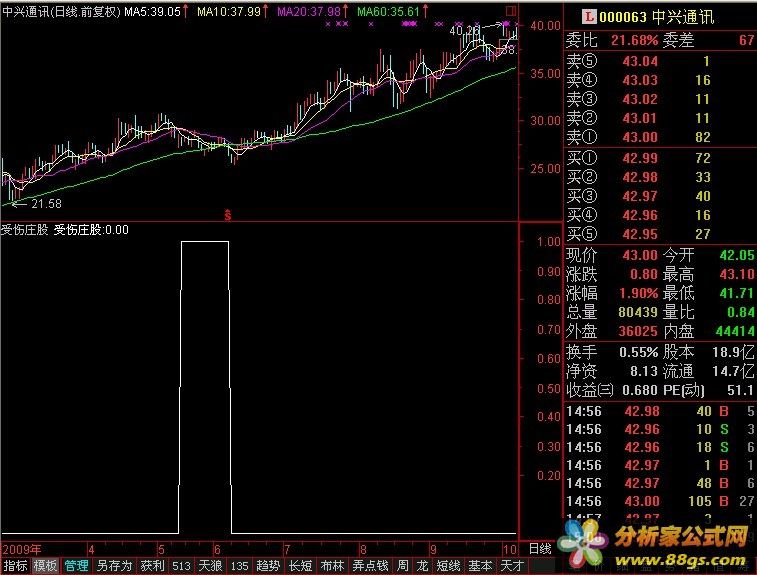Click the 2009年 label on time axis
Viewport: 757px width, 575px height.
point(22,549)
